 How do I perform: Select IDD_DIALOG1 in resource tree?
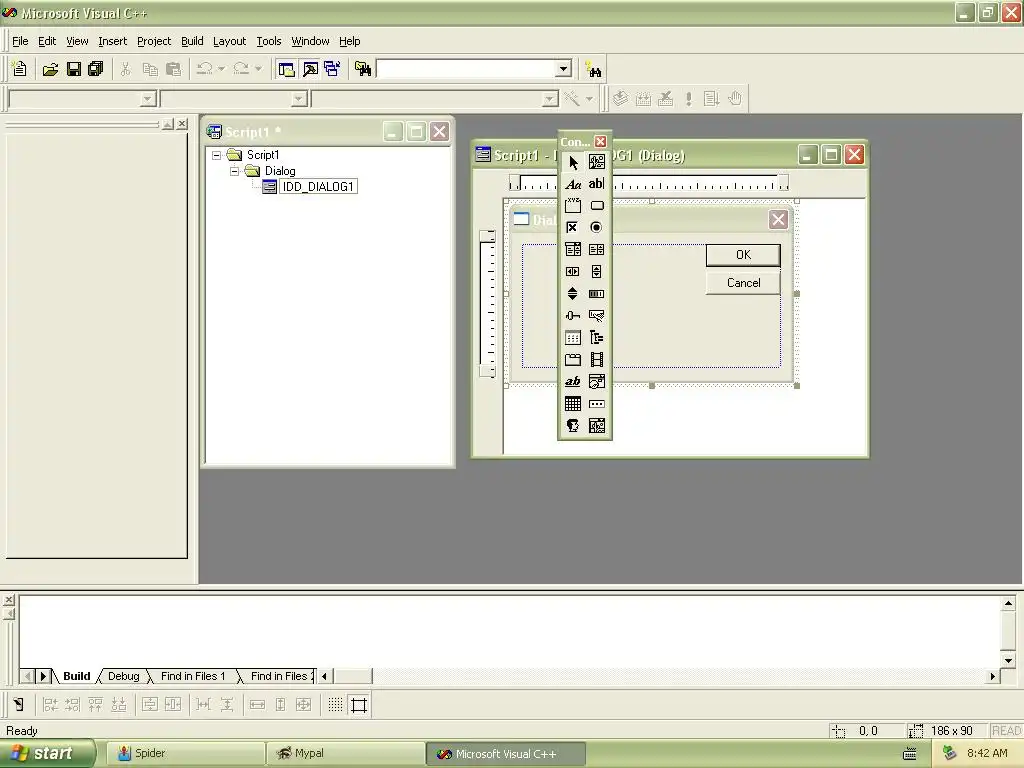(318, 187)
